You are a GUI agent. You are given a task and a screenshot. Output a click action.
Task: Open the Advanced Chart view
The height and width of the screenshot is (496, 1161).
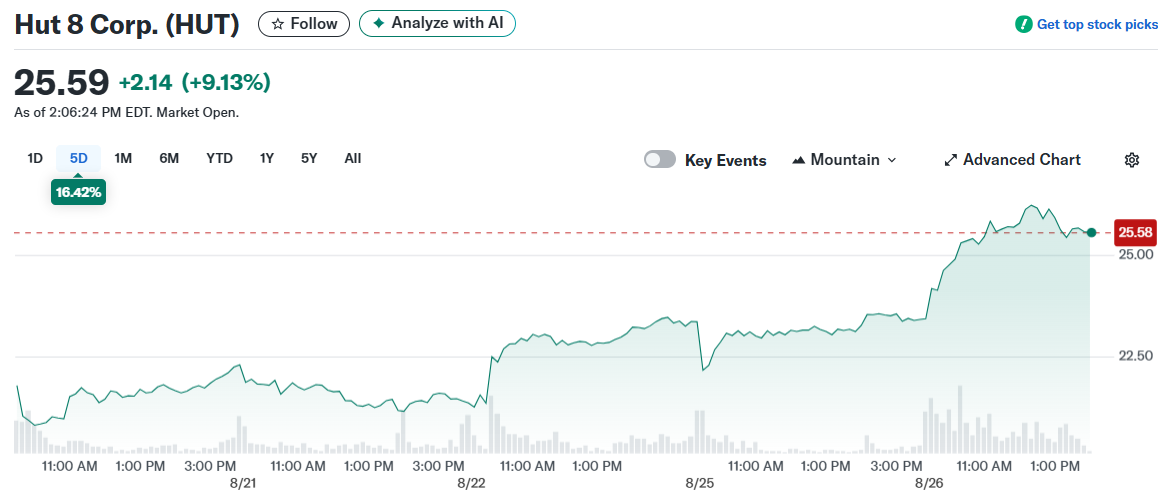click(1013, 160)
